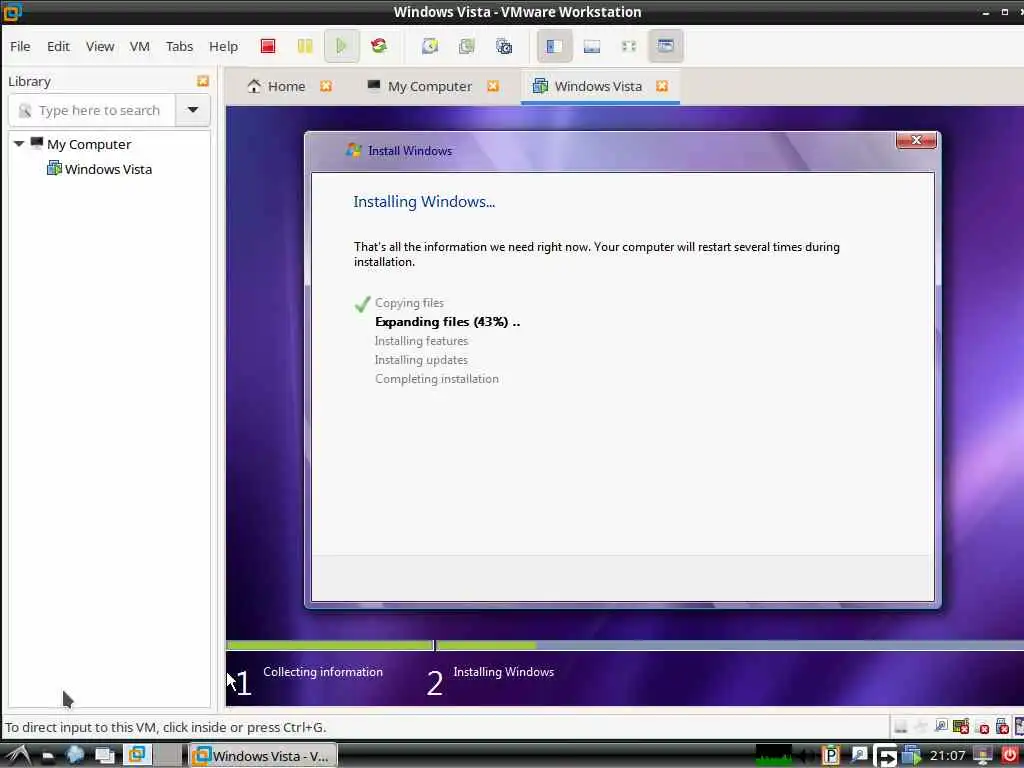Click the CPU usage monitor graph
The height and width of the screenshot is (768, 1024).
point(774,756)
